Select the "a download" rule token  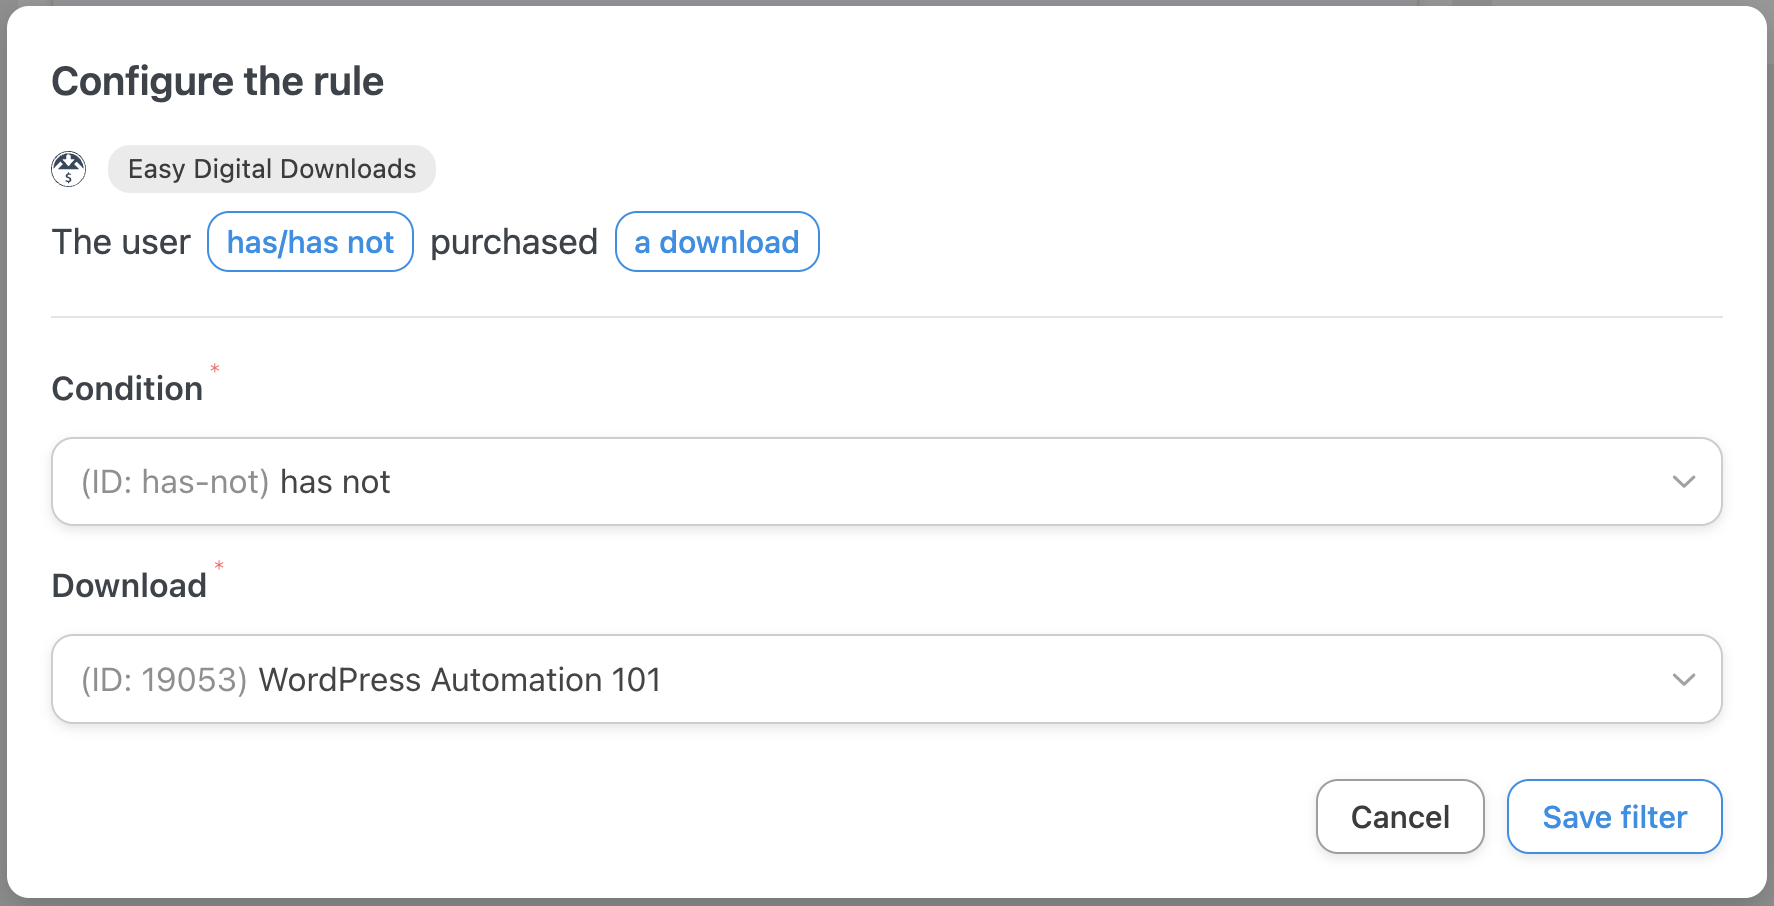pos(717,242)
